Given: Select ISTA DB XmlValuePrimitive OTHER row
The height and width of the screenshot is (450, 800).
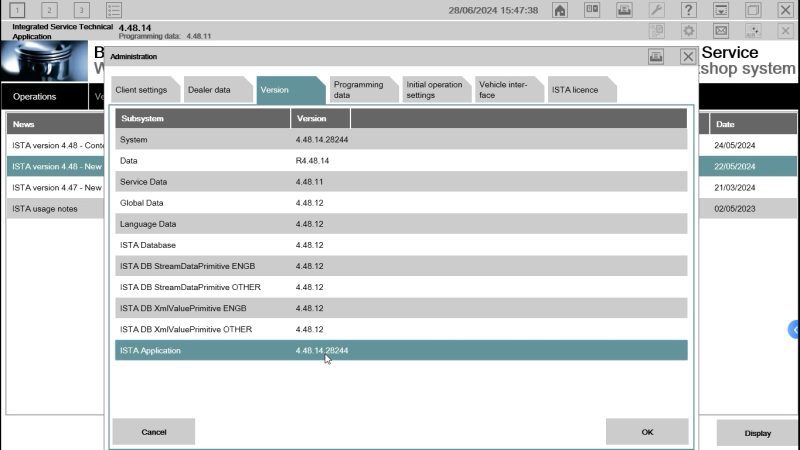Looking at the screenshot, I should pyautogui.click(x=401, y=329).
